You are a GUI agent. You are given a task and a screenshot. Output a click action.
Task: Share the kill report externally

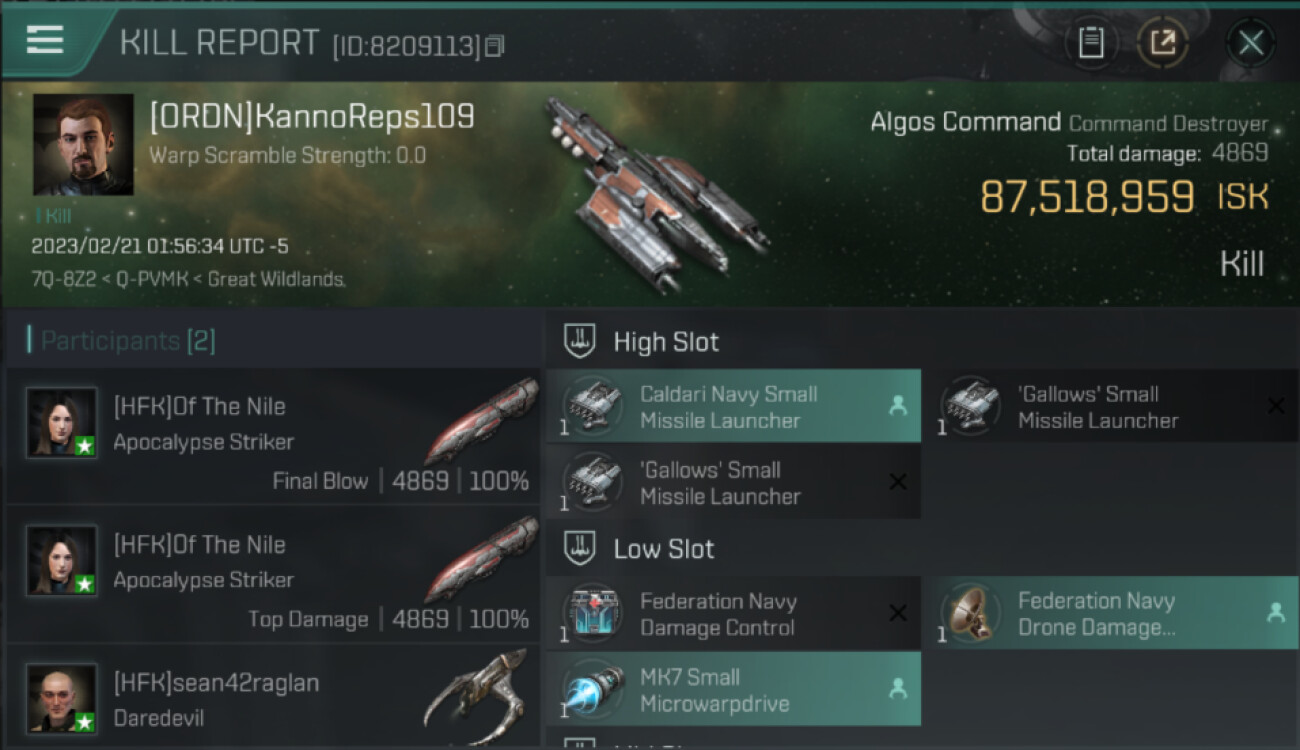[1161, 42]
